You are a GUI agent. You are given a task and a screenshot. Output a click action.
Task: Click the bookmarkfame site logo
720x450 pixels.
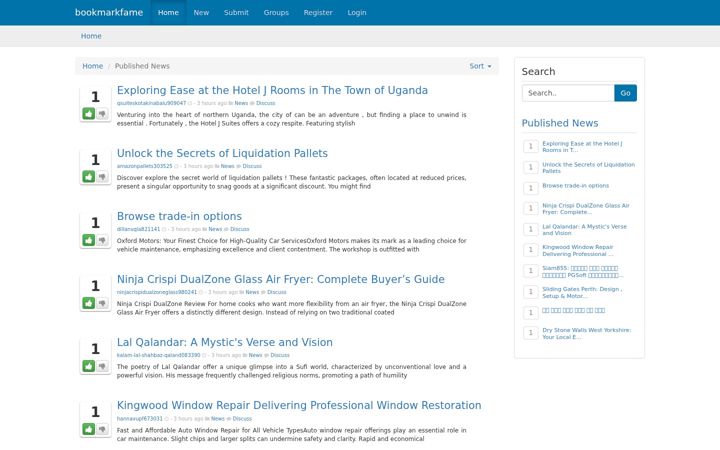tap(109, 12)
